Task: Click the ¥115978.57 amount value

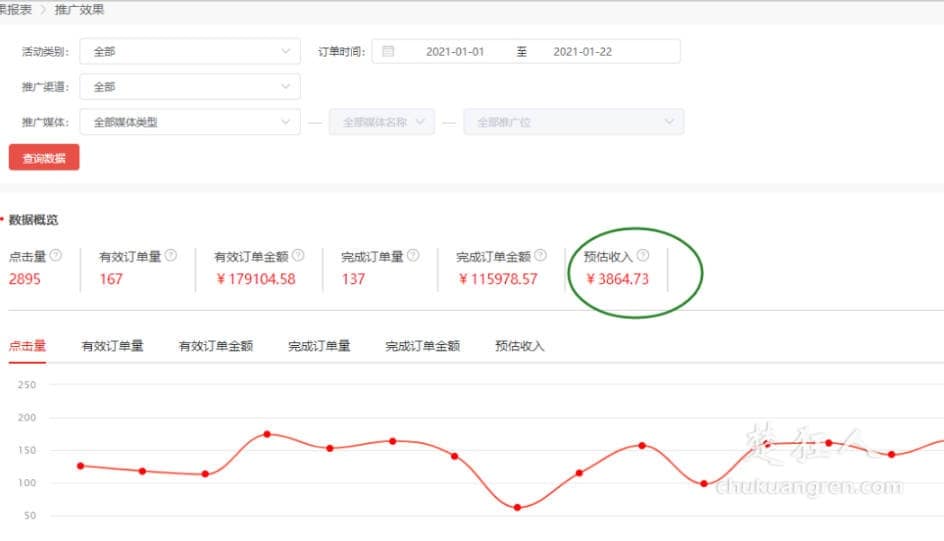Action: point(498,279)
